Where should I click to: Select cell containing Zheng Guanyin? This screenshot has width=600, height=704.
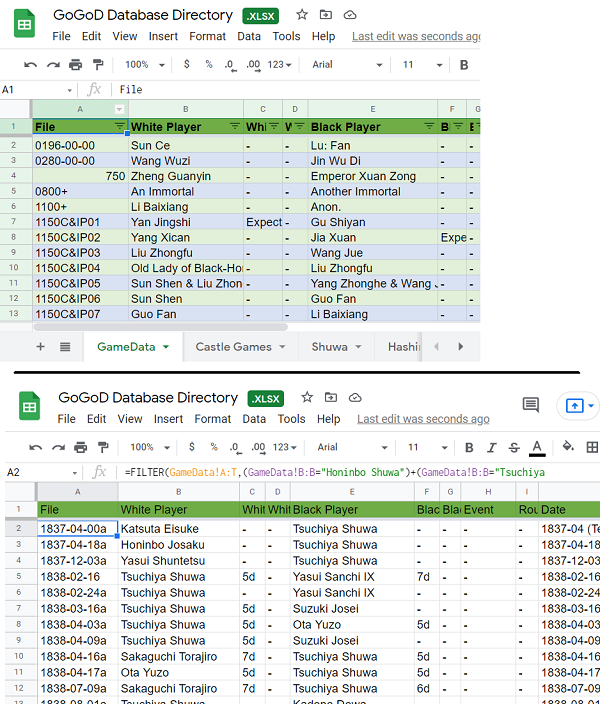(x=185, y=176)
